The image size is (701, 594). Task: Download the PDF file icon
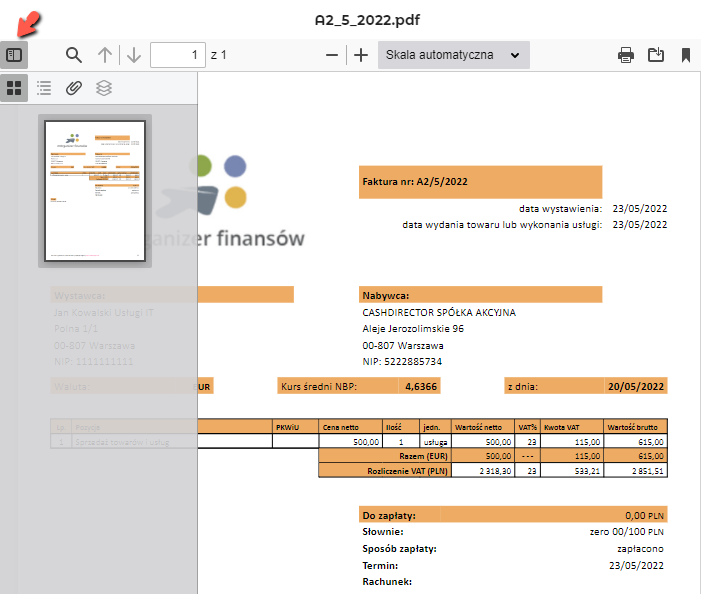tap(656, 55)
